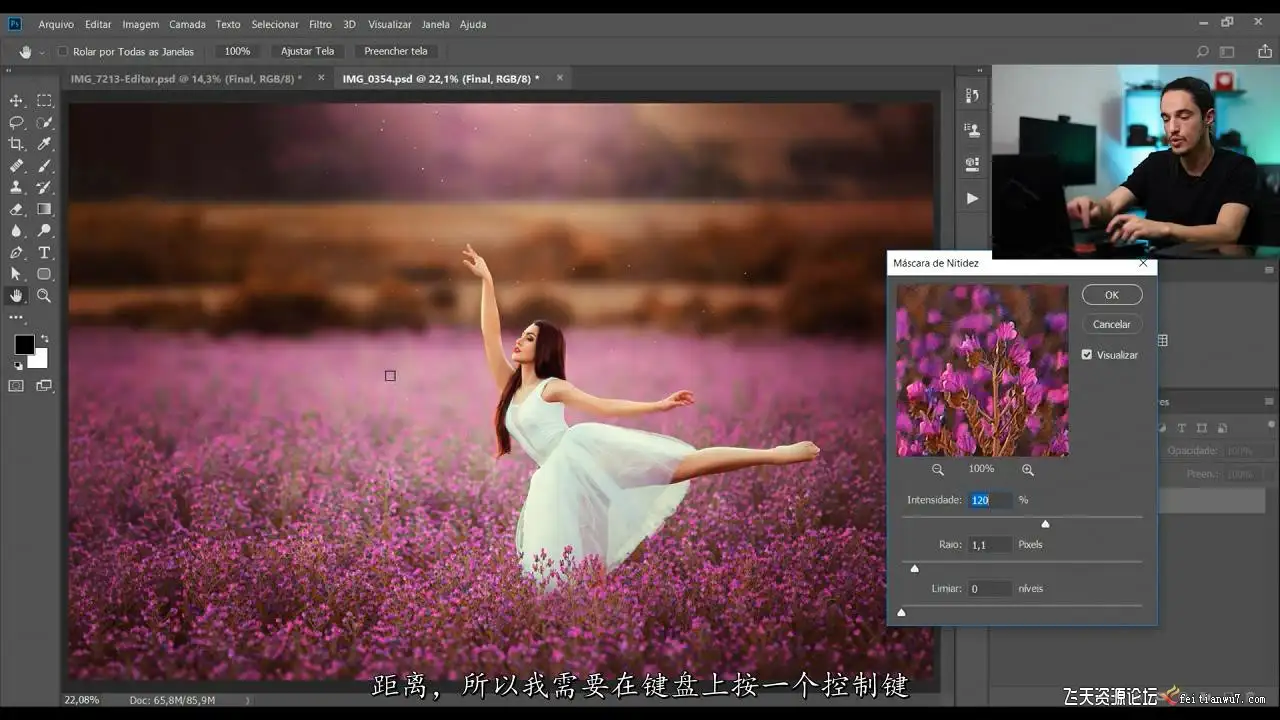Click the Intensidade slider handle
Image resolution: width=1280 pixels, height=720 pixels.
(x=1045, y=523)
